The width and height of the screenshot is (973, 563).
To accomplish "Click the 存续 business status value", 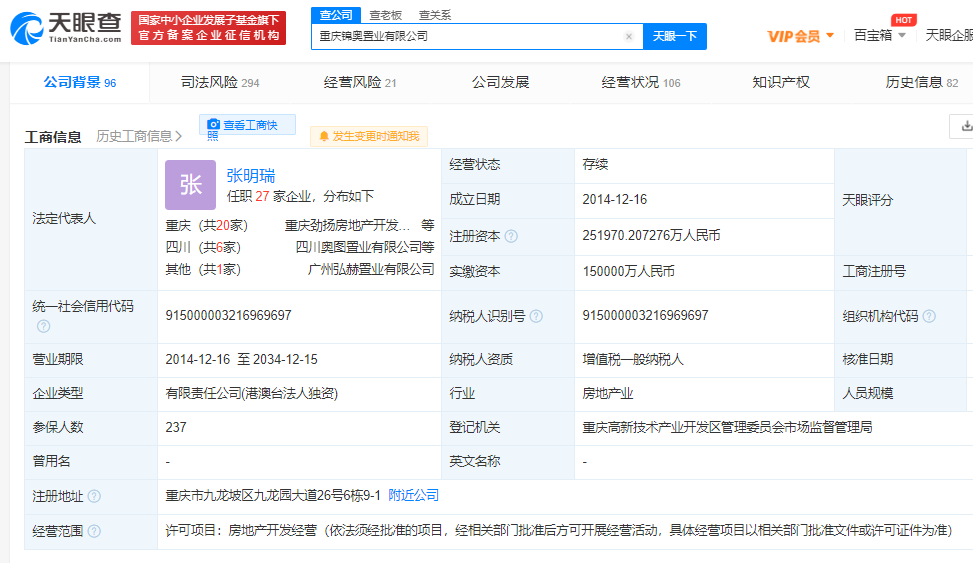I will tap(595, 164).
